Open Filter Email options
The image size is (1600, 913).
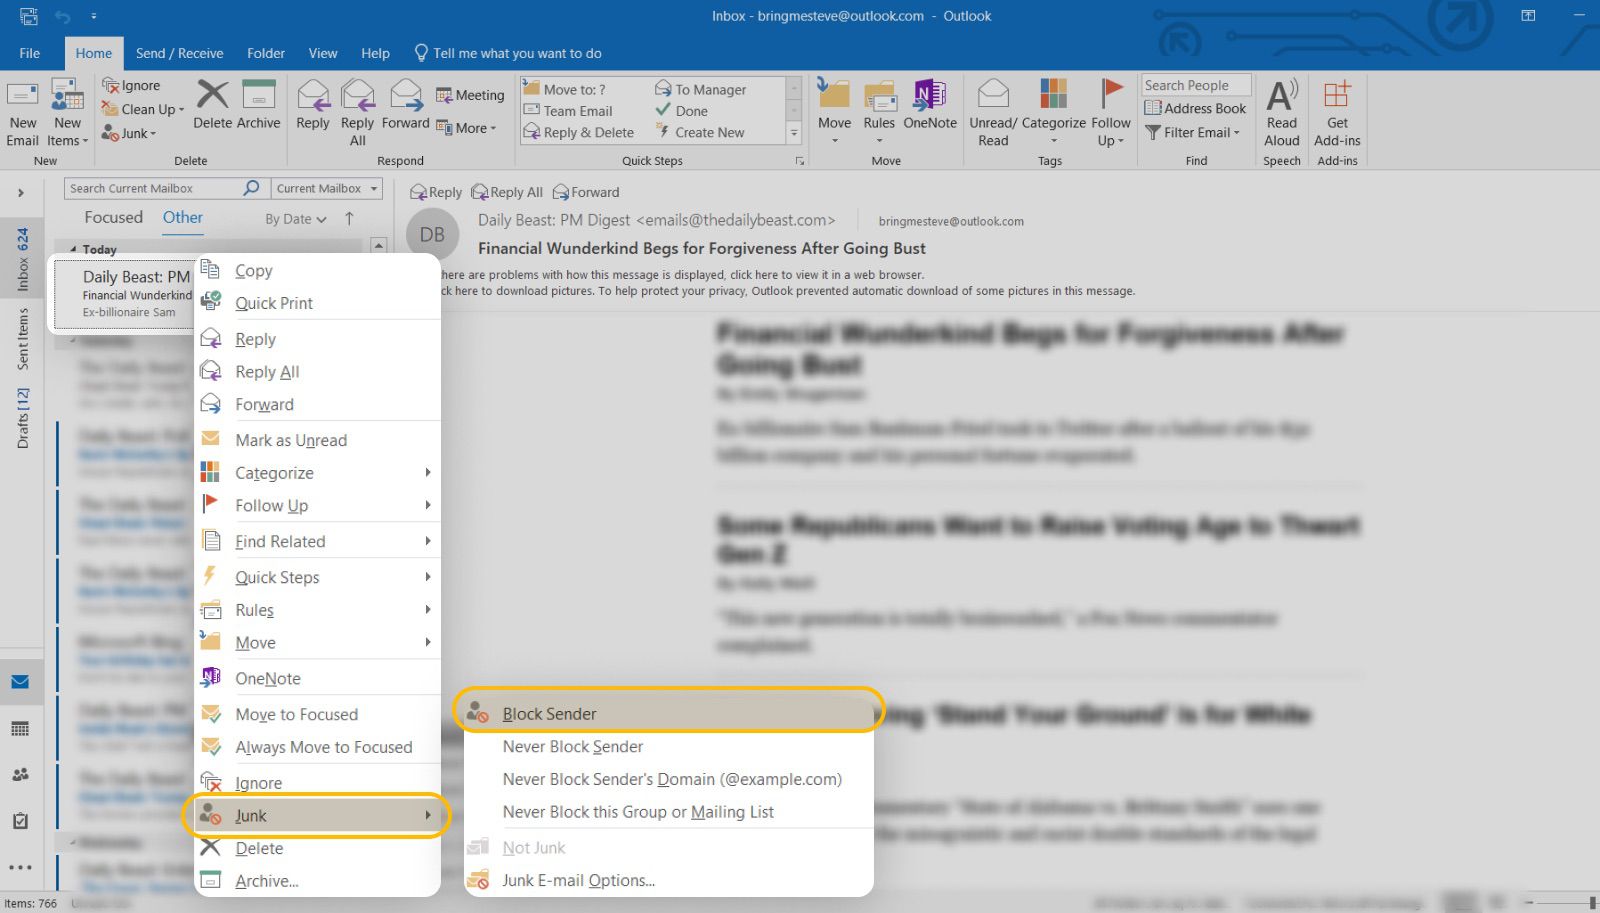pos(1193,132)
